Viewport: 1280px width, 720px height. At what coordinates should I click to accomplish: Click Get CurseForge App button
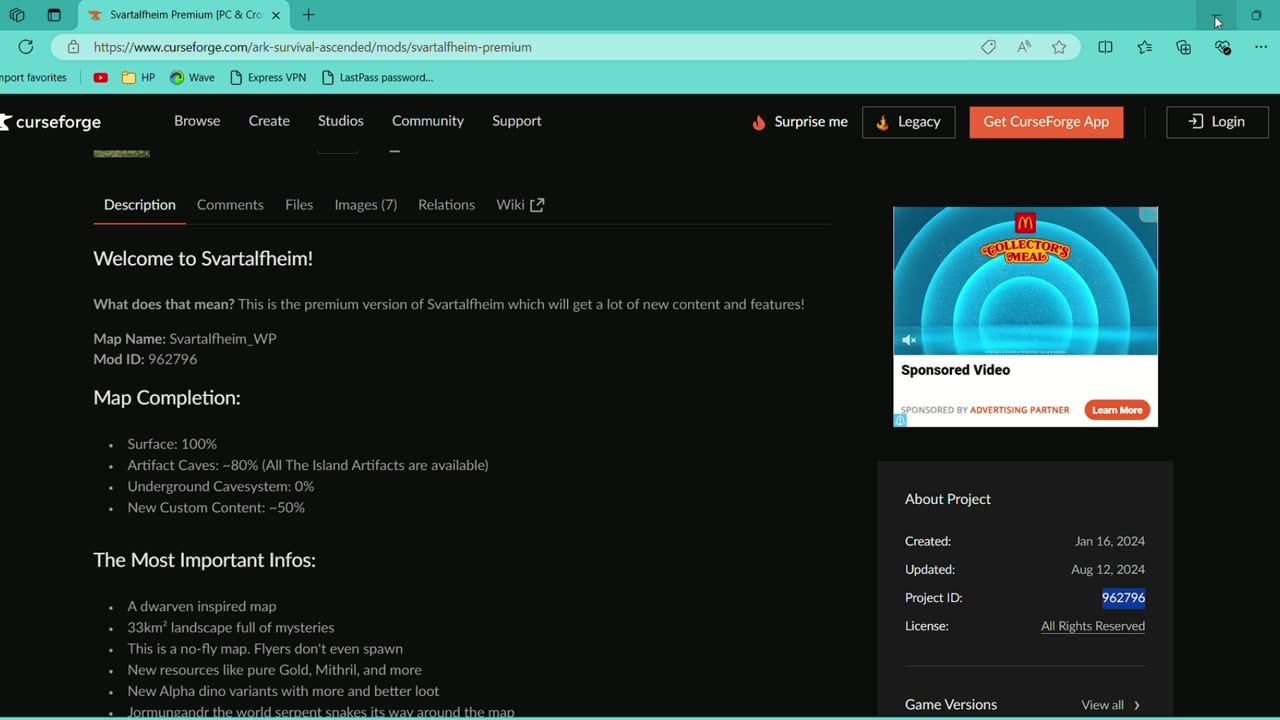click(x=1046, y=122)
